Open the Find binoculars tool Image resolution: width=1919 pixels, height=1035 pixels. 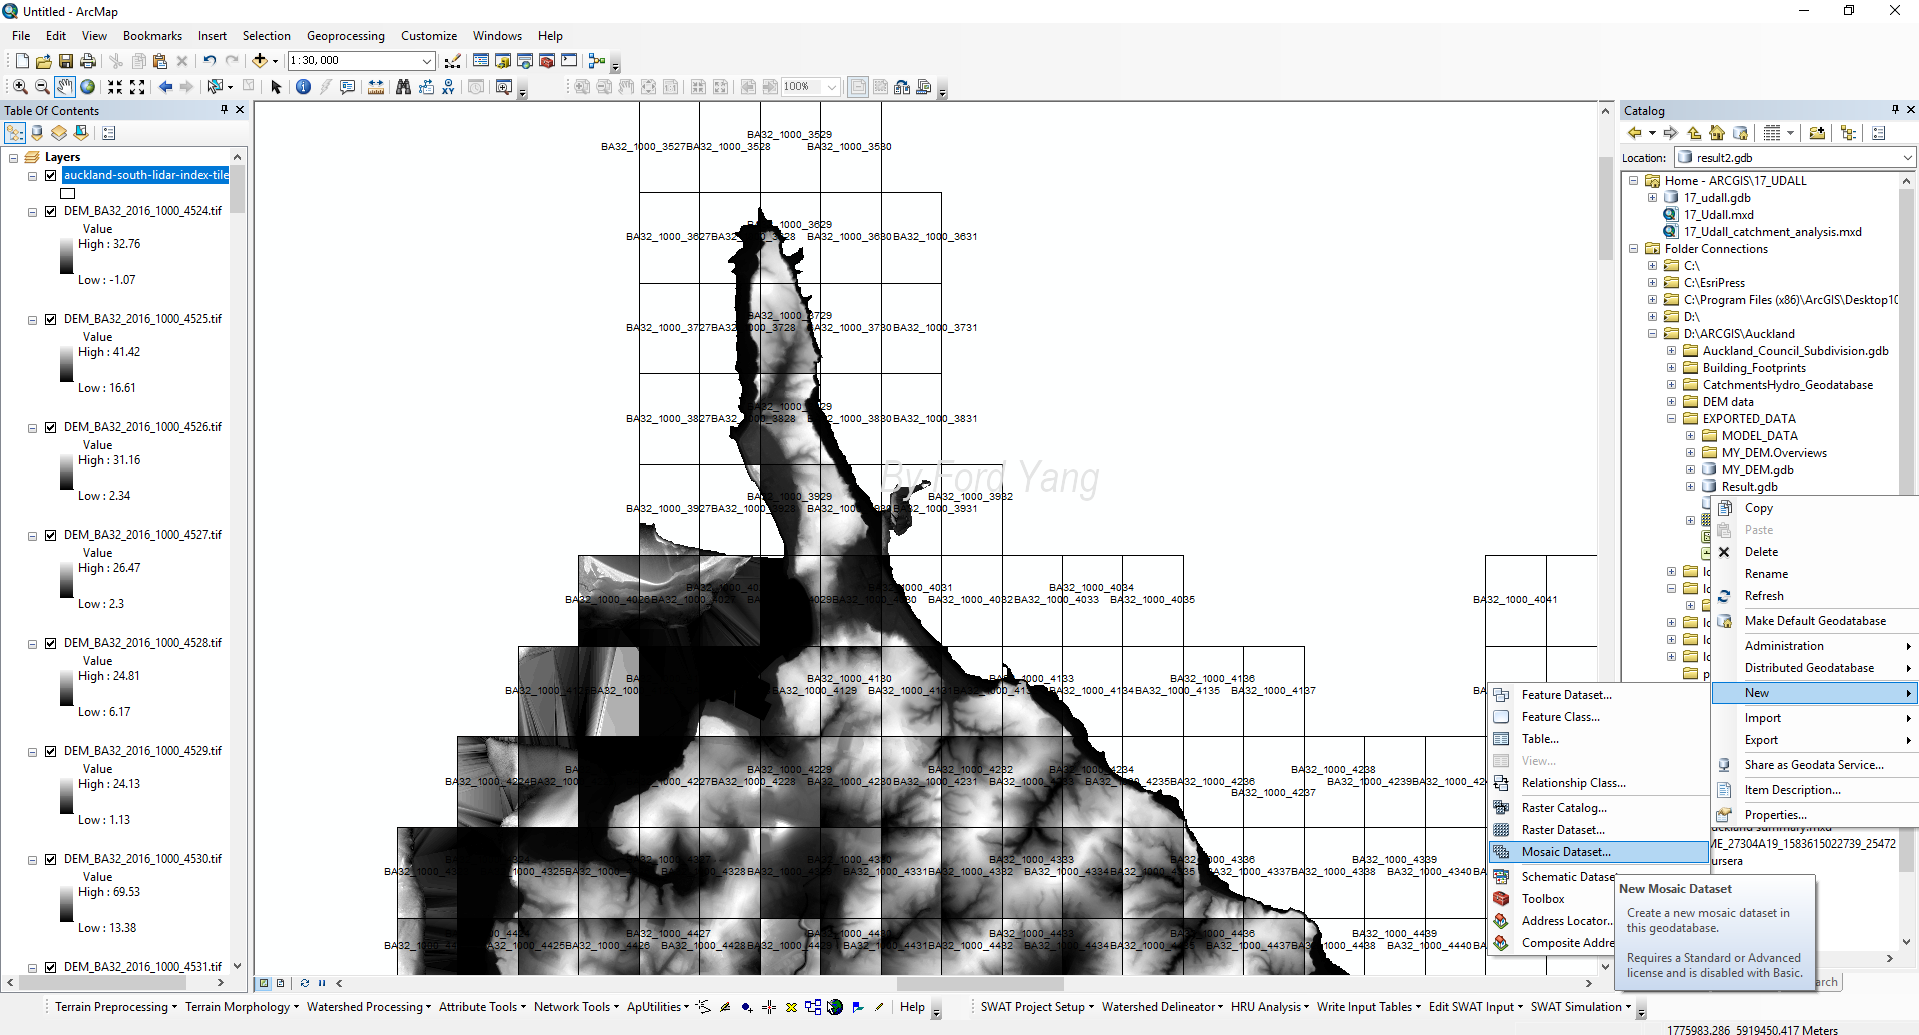coord(403,87)
